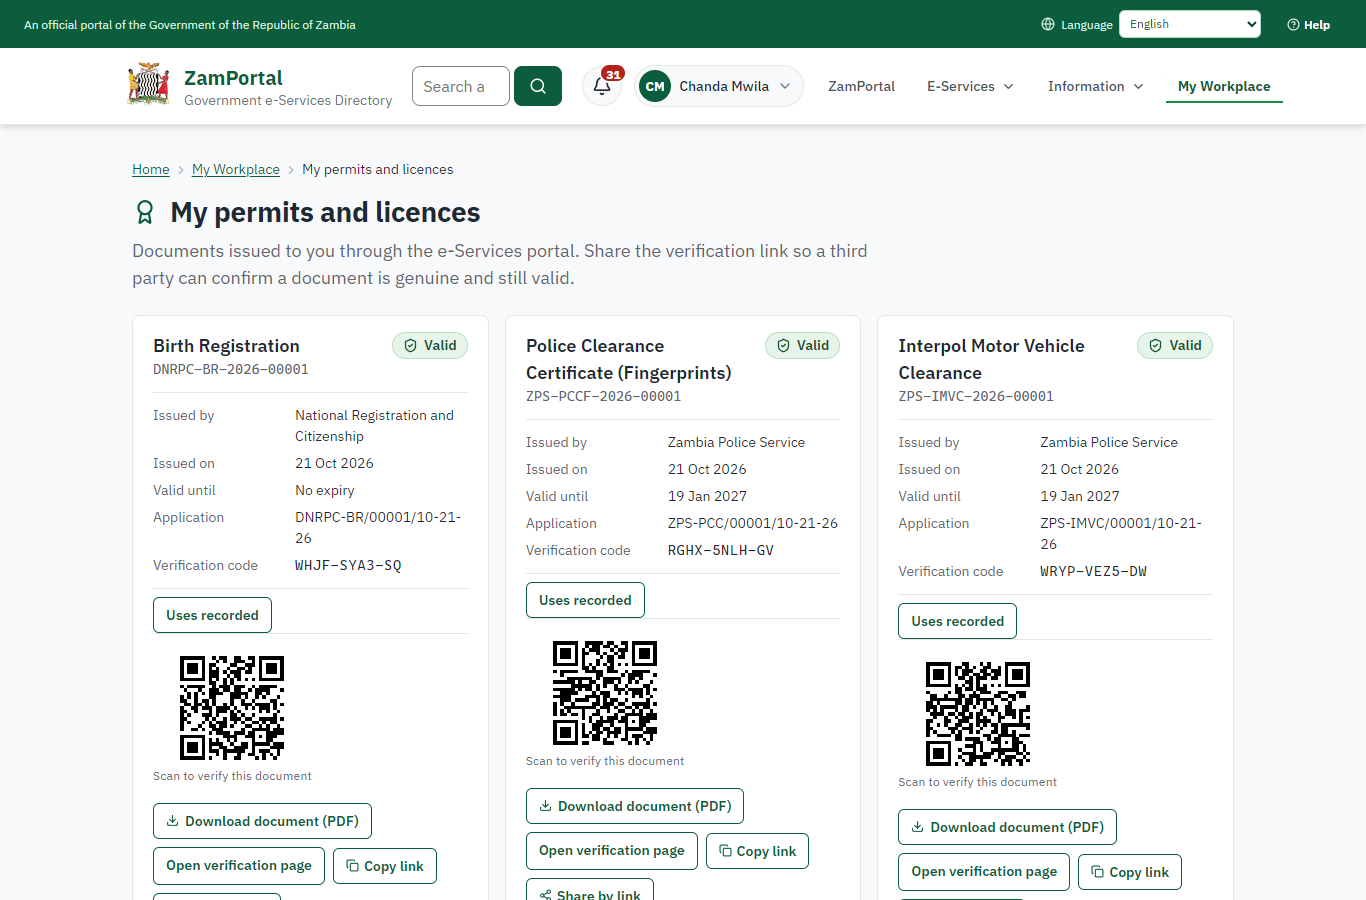Viewport: 1366px width, 900px height.
Task: Download the Birth Registration PDF
Action: 262,821
